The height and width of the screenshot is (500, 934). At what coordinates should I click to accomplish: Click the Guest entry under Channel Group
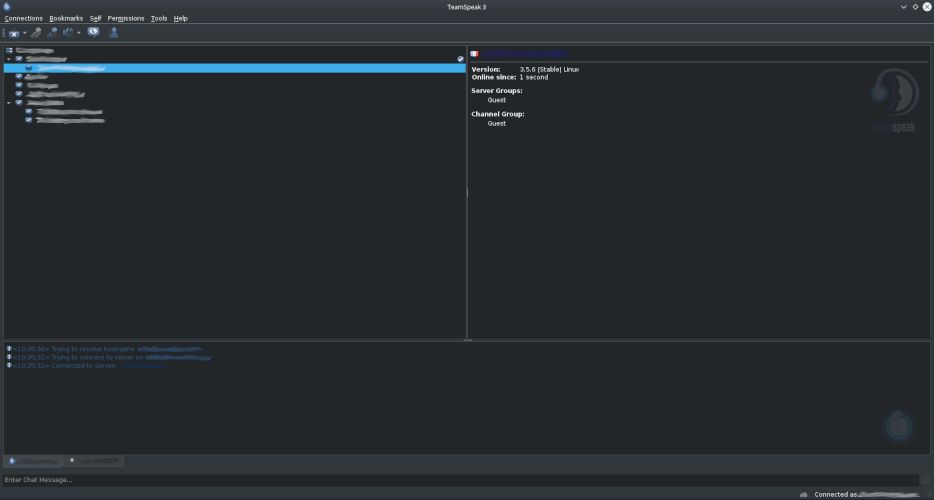pos(497,123)
